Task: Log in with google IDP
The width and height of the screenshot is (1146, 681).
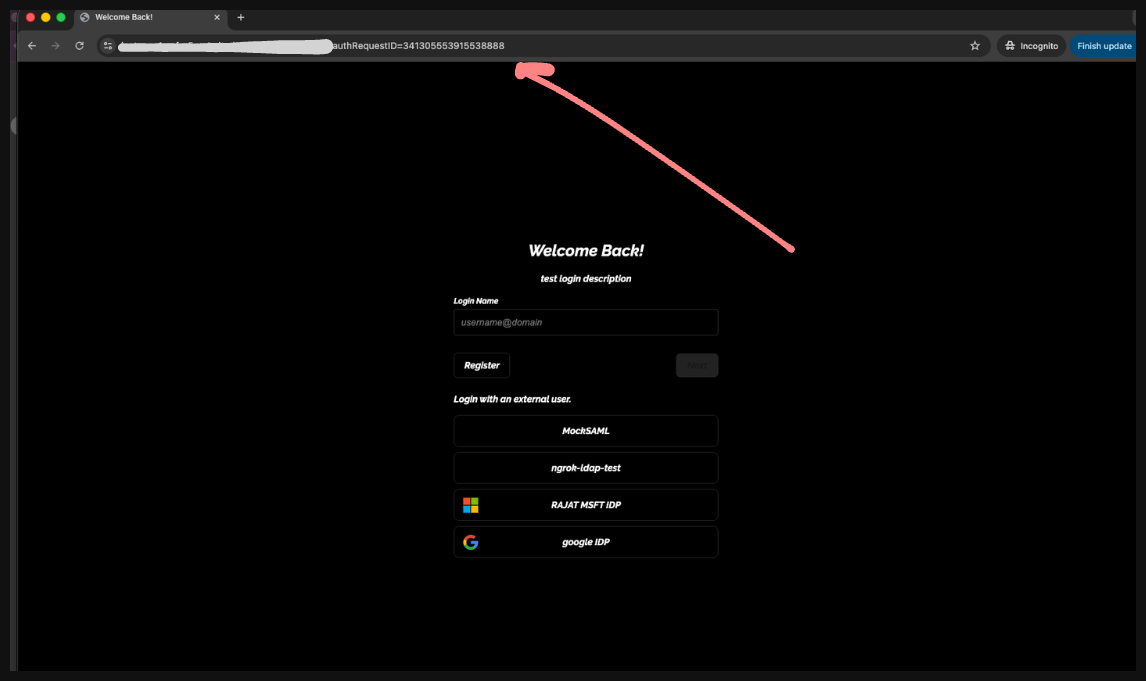Action: pos(585,542)
